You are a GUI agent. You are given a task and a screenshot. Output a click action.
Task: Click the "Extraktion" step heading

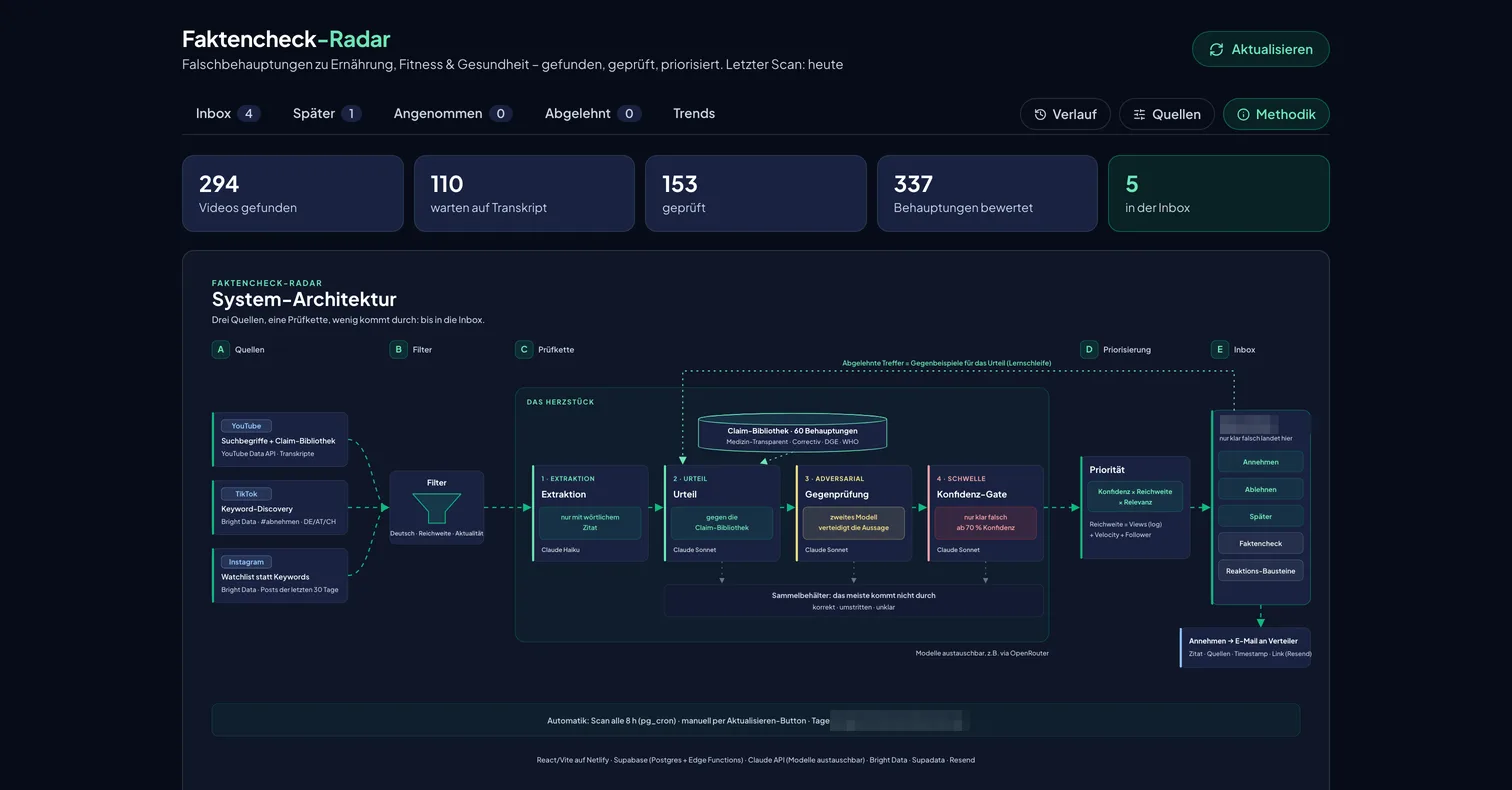click(x=564, y=494)
